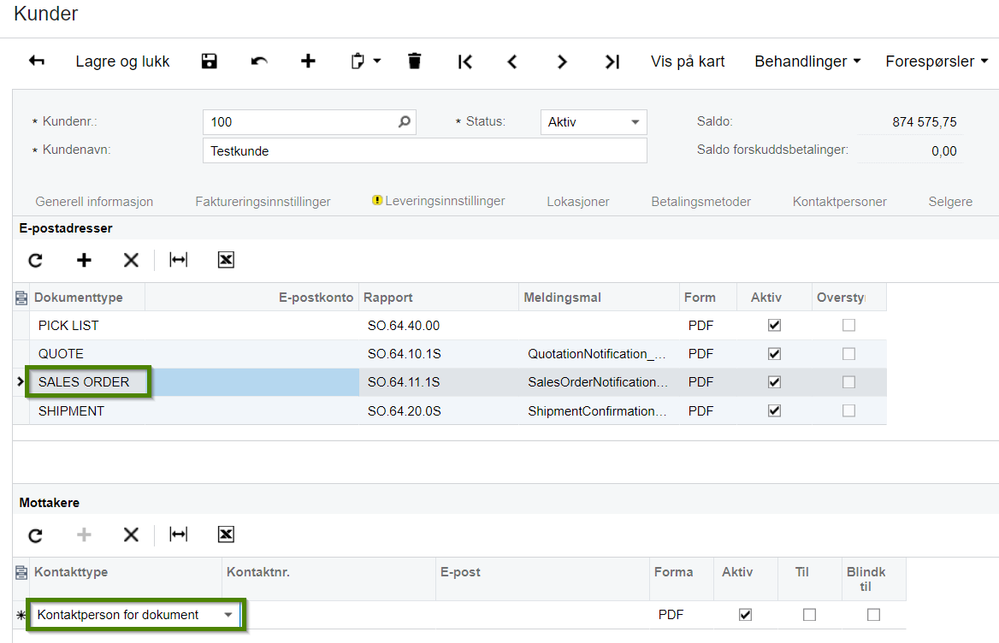Click the save disk icon
The image size is (999, 643).
coord(209,61)
